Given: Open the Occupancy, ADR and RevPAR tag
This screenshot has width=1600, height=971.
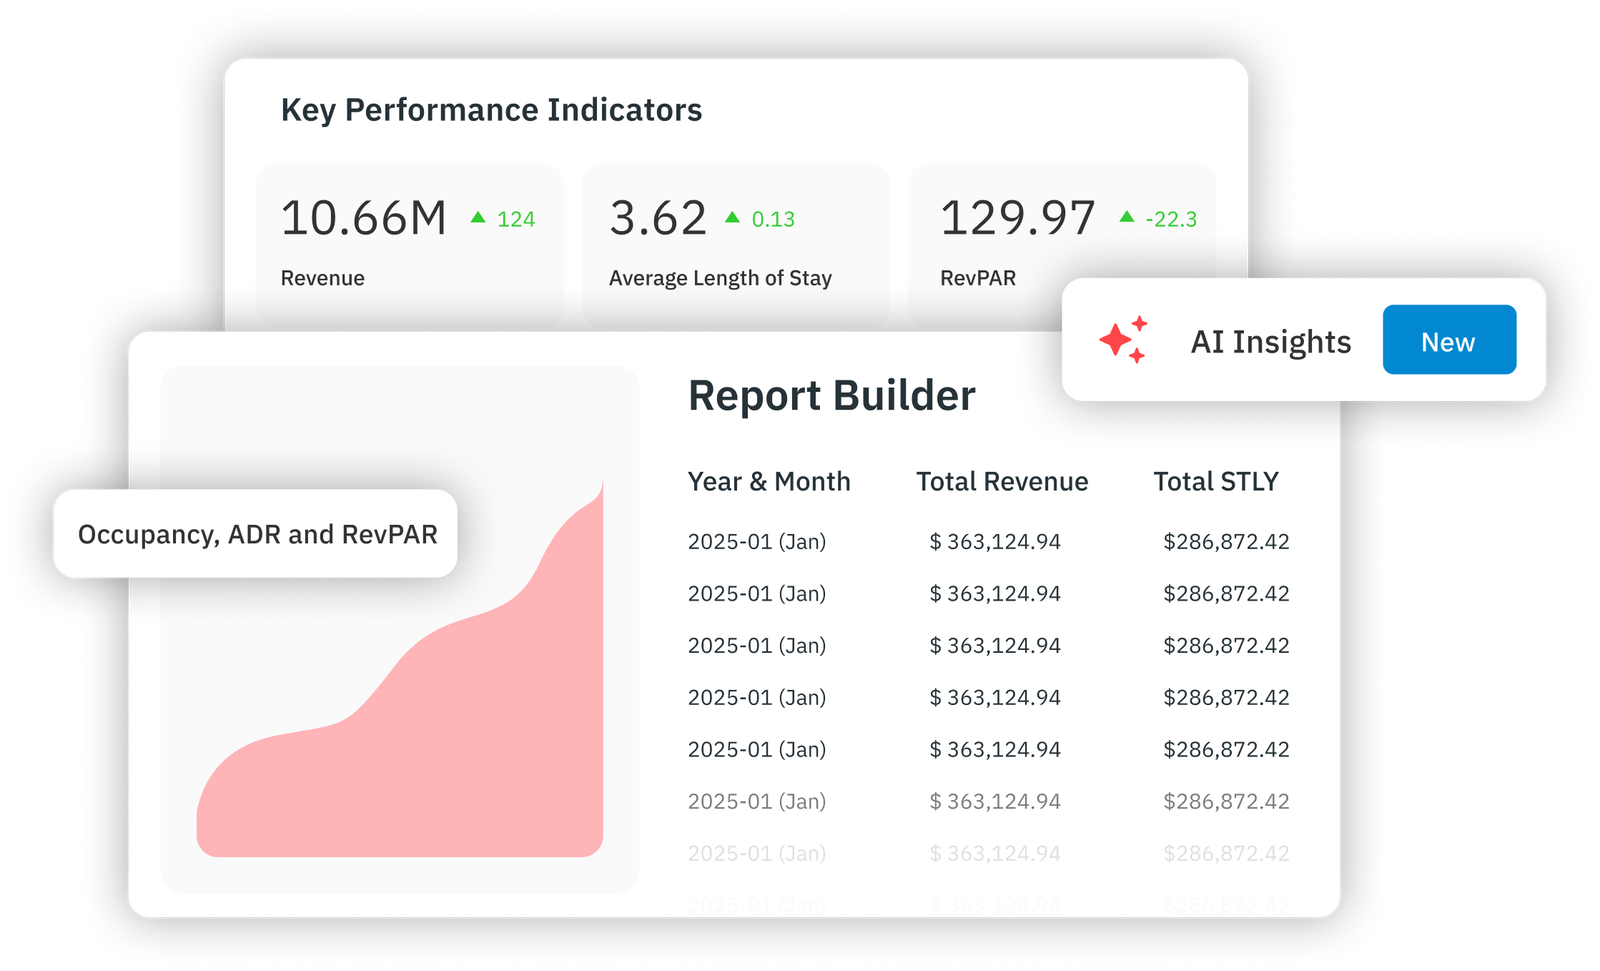Looking at the screenshot, I should pyautogui.click(x=256, y=534).
